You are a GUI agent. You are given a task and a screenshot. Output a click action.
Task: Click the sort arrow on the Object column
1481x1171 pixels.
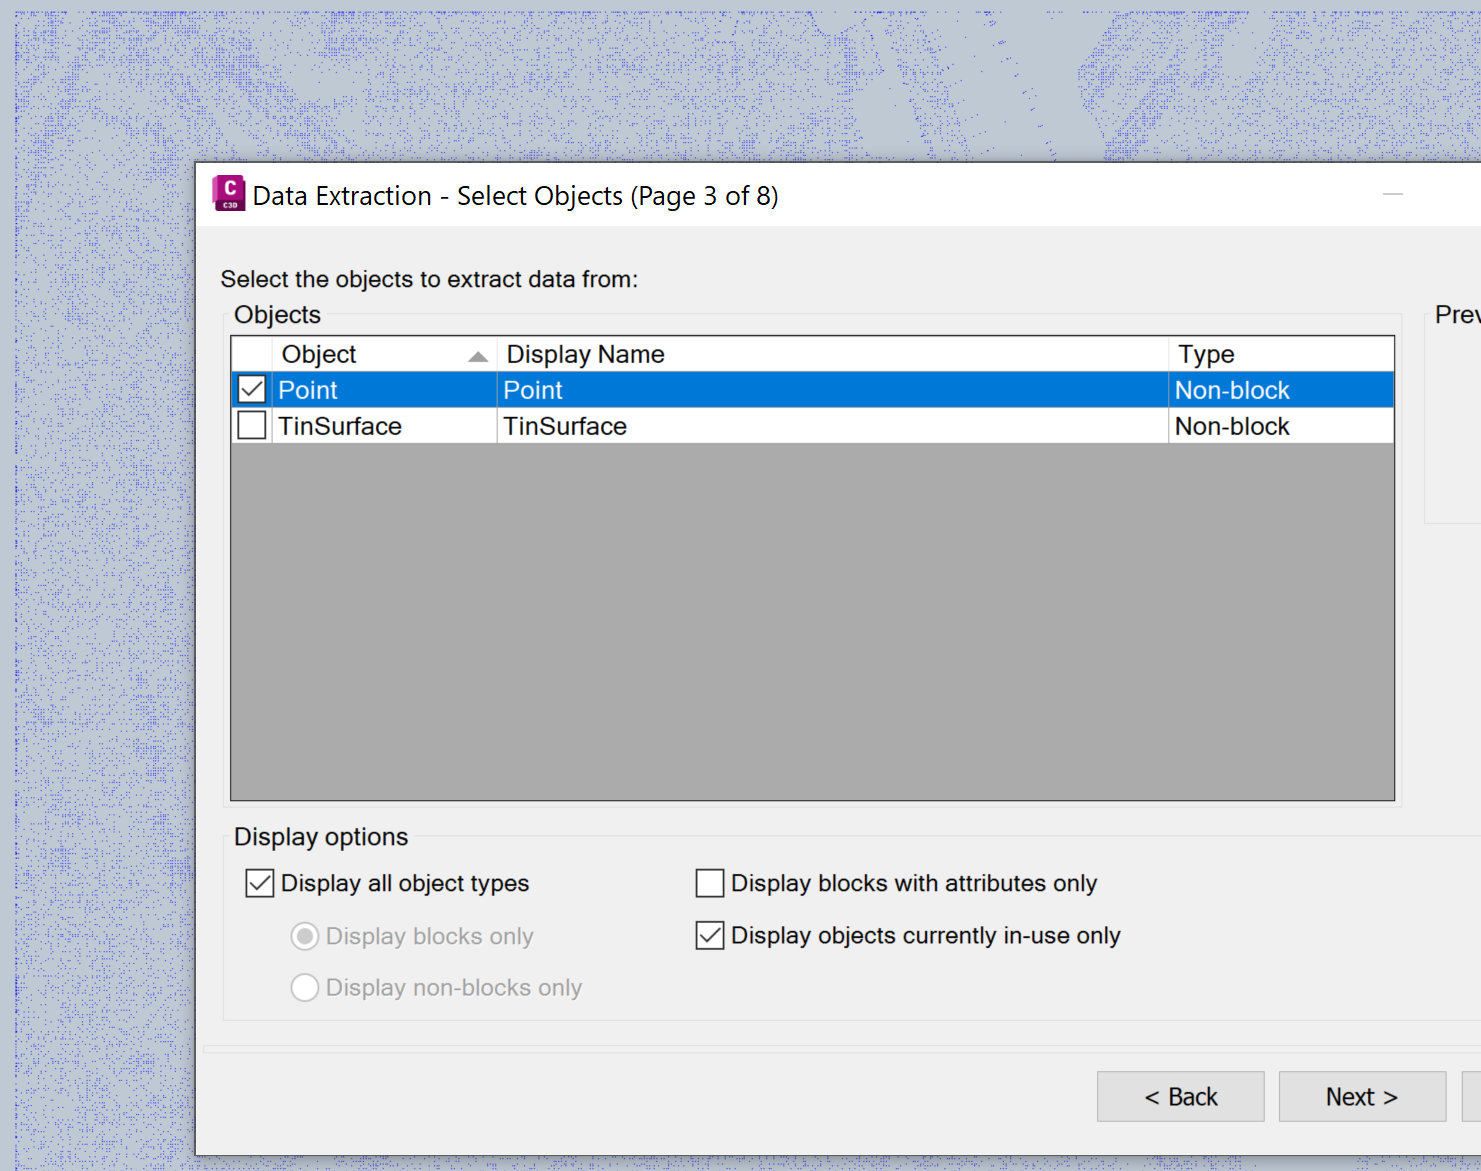pos(478,355)
